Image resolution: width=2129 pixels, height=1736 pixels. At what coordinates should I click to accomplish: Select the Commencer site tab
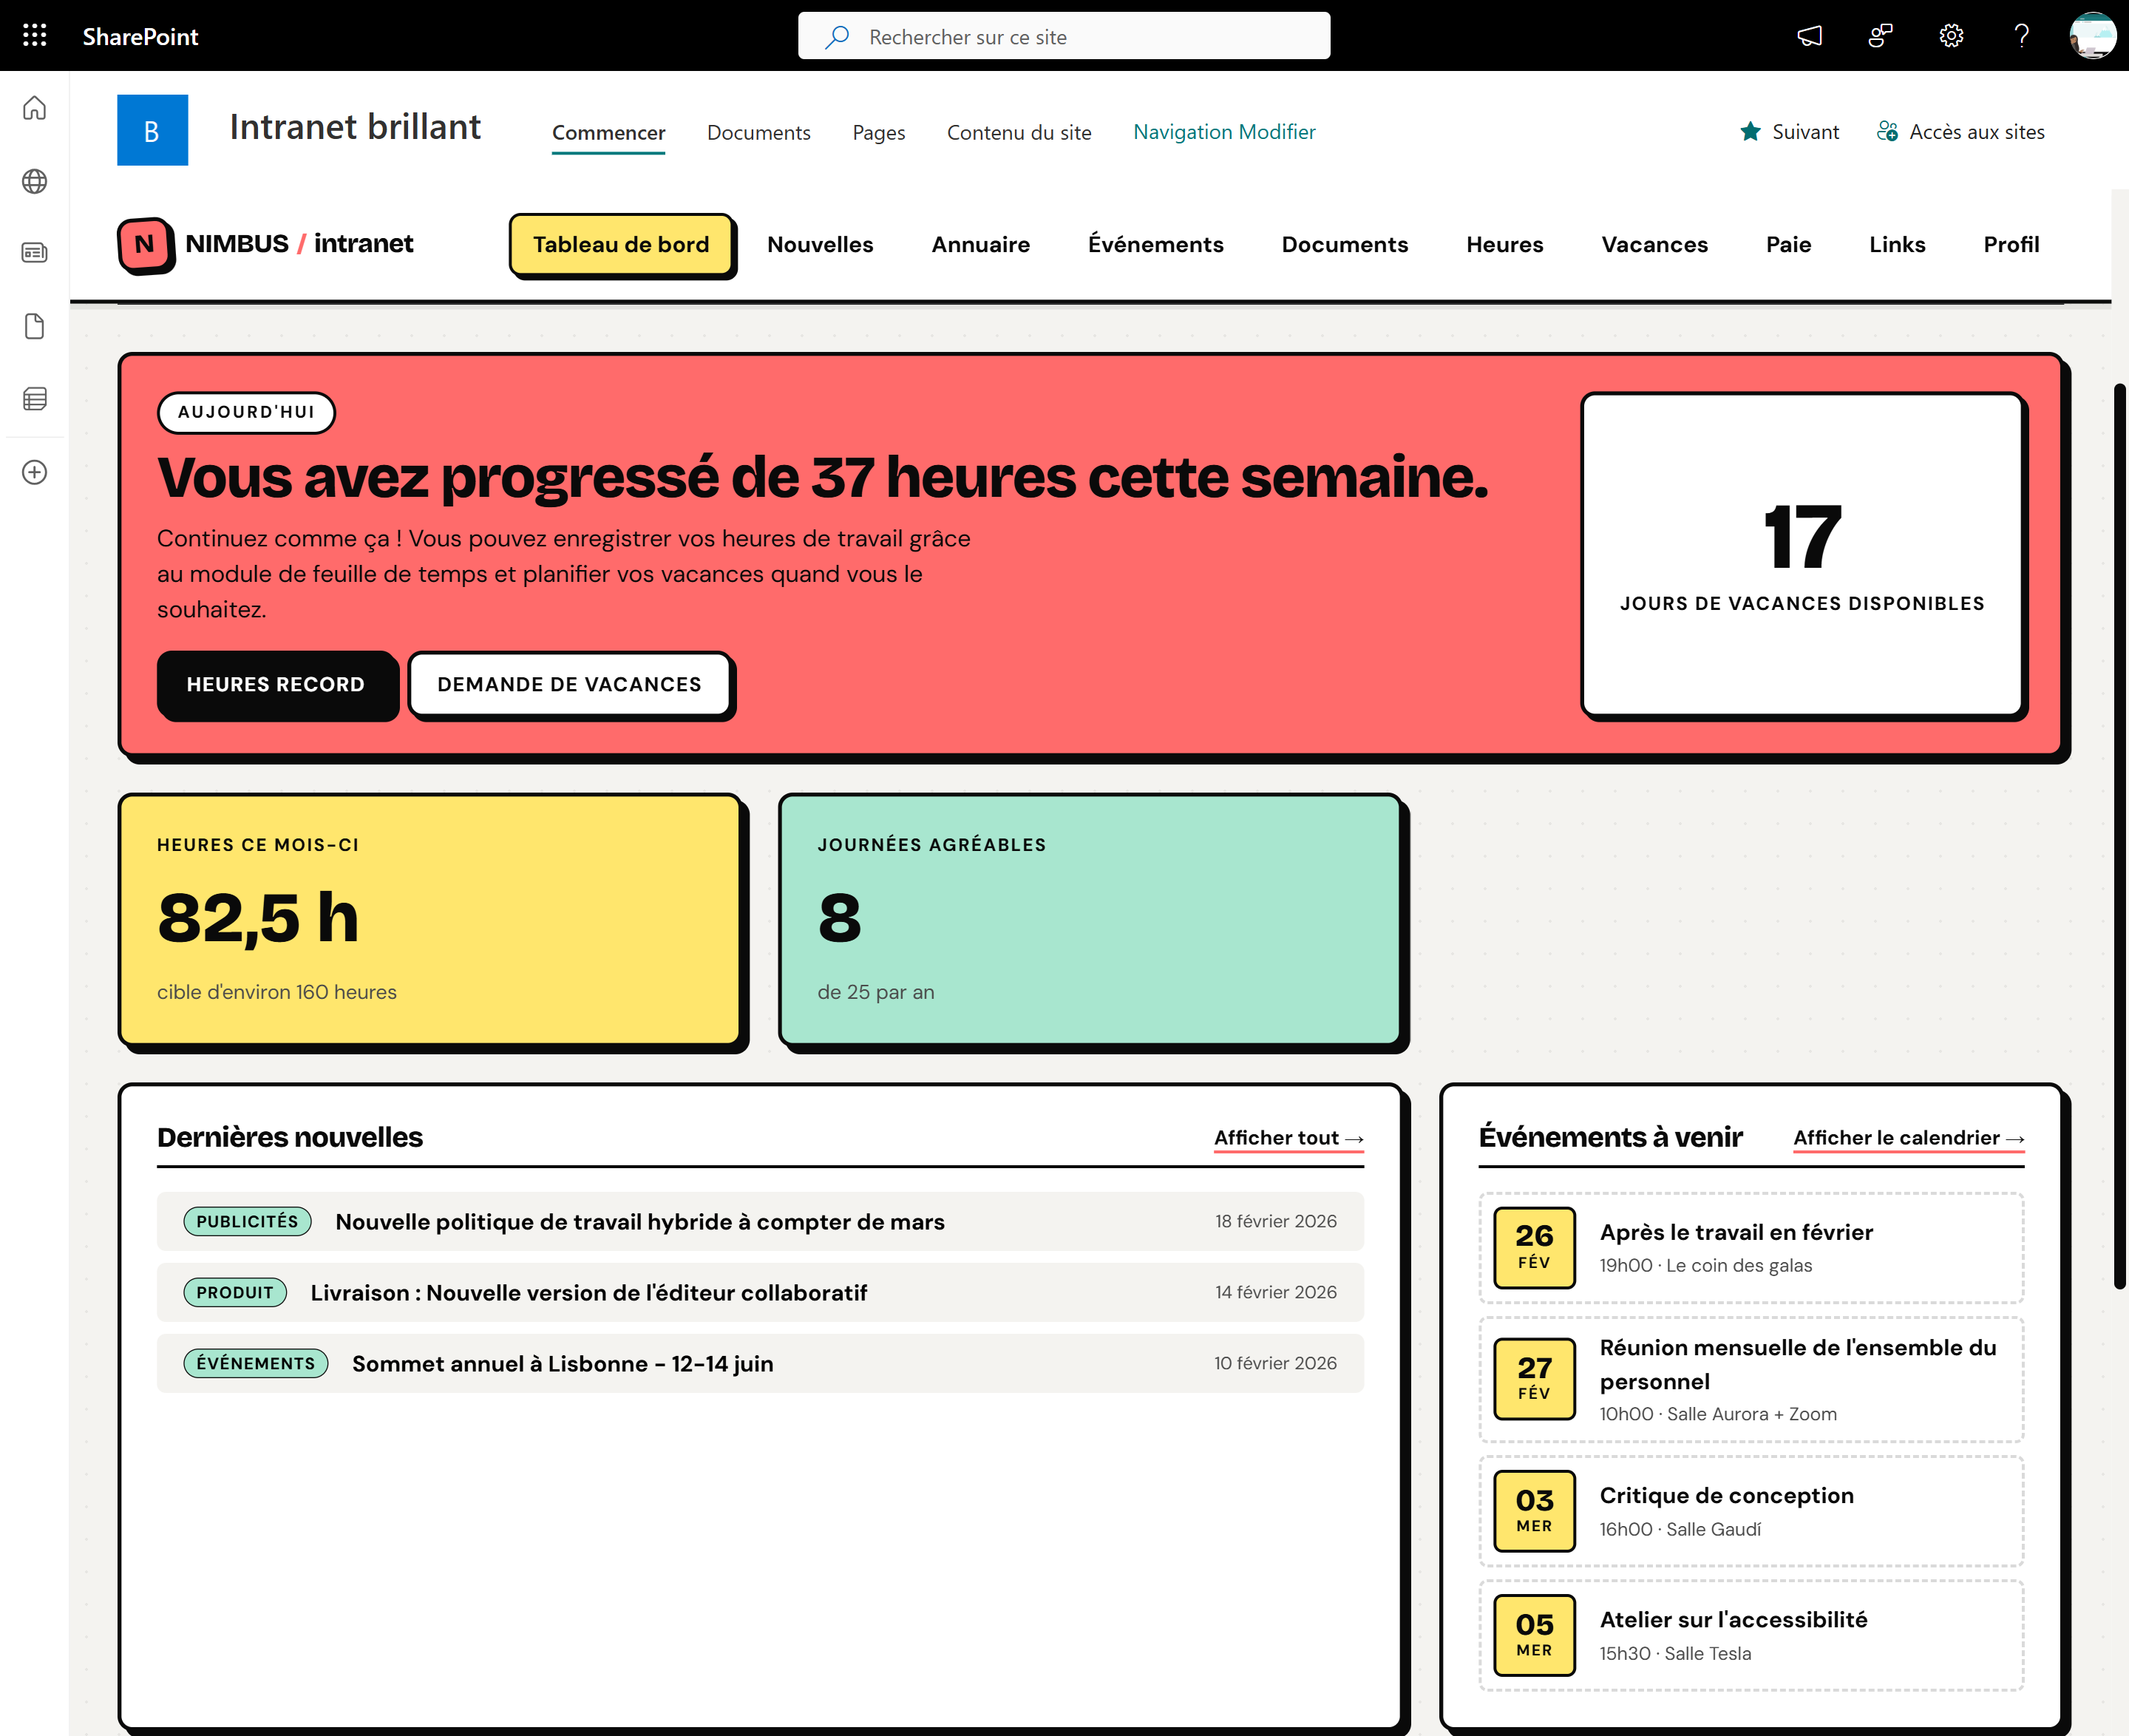pyautogui.click(x=608, y=133)
